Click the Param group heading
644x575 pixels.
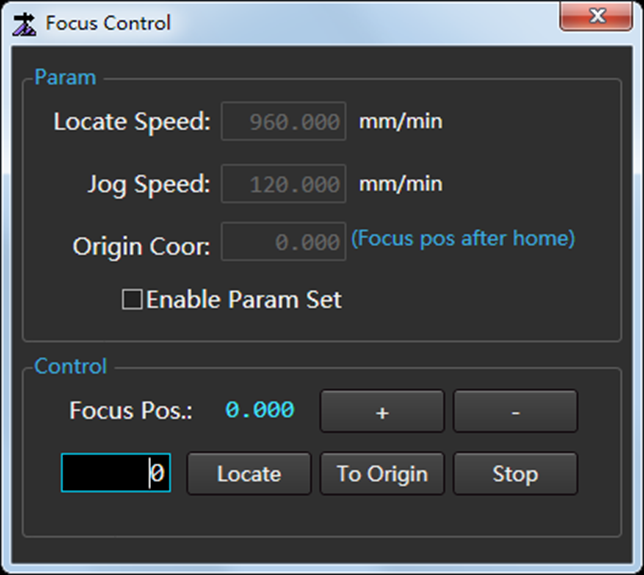coord(65,77)
